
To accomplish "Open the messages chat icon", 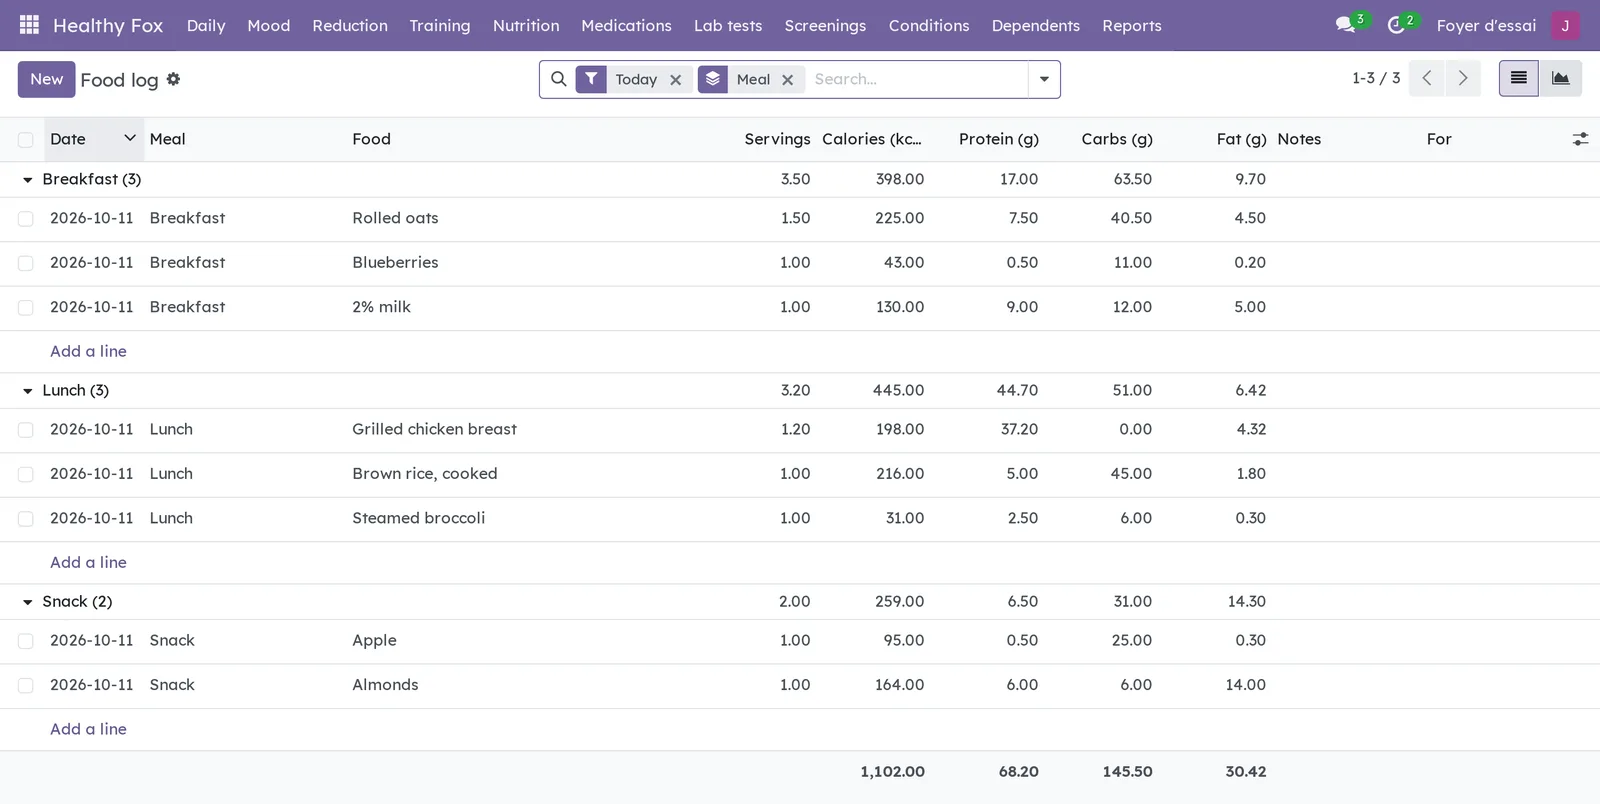I will click(x=1345, y=25).
